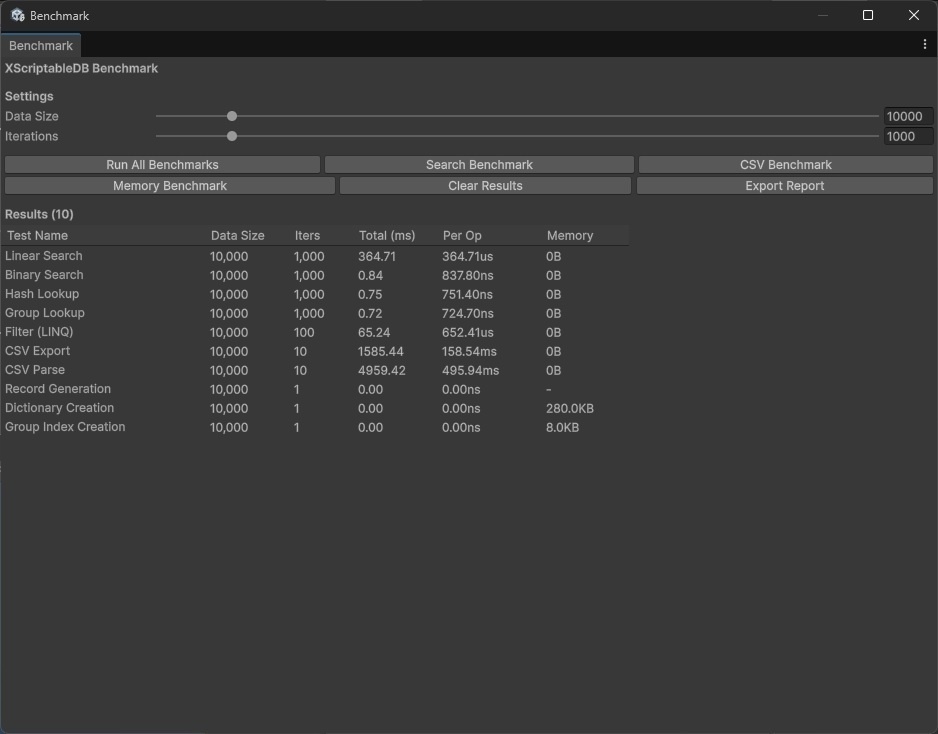Click the 364.71us per-op value
938x734 pixels.
(467, 257)
